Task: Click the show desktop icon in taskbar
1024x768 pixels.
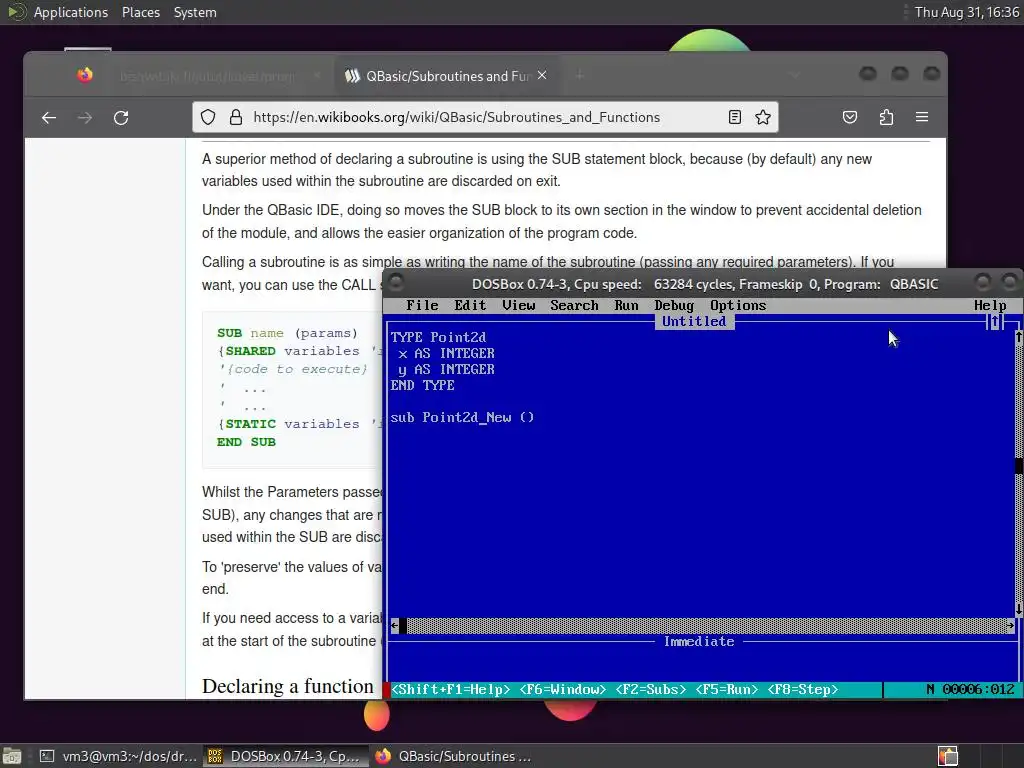Action: click(12, 756)
